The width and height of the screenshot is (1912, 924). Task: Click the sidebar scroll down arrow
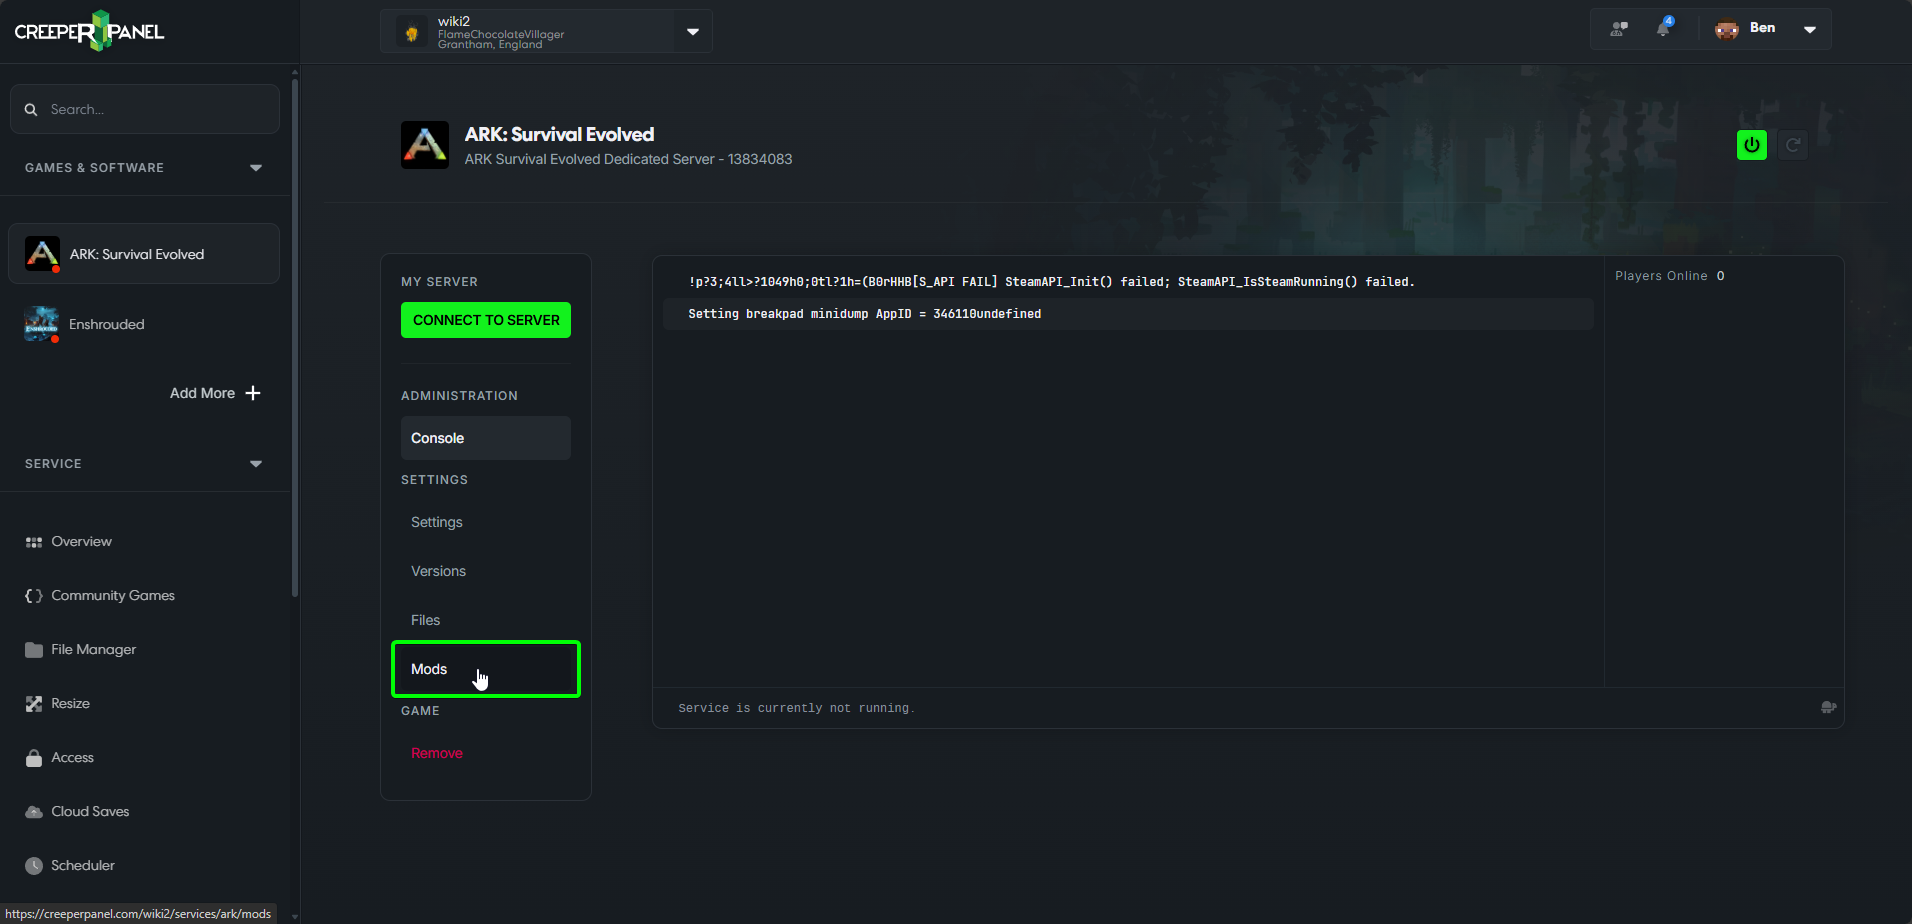point(295,915)
